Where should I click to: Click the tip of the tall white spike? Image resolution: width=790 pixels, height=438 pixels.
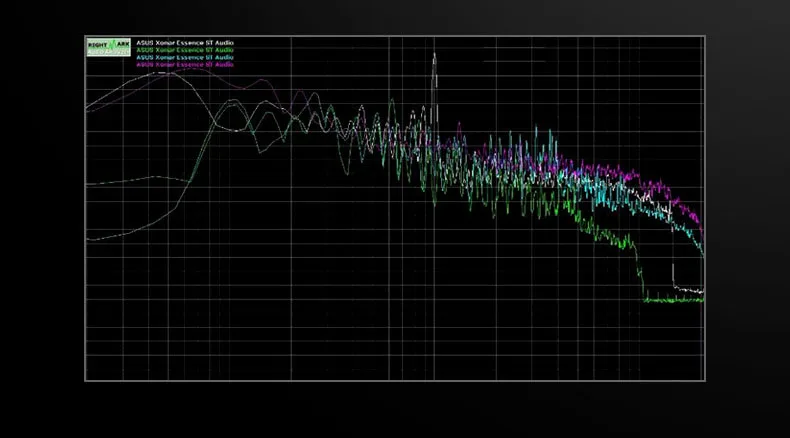coord(434,54)
